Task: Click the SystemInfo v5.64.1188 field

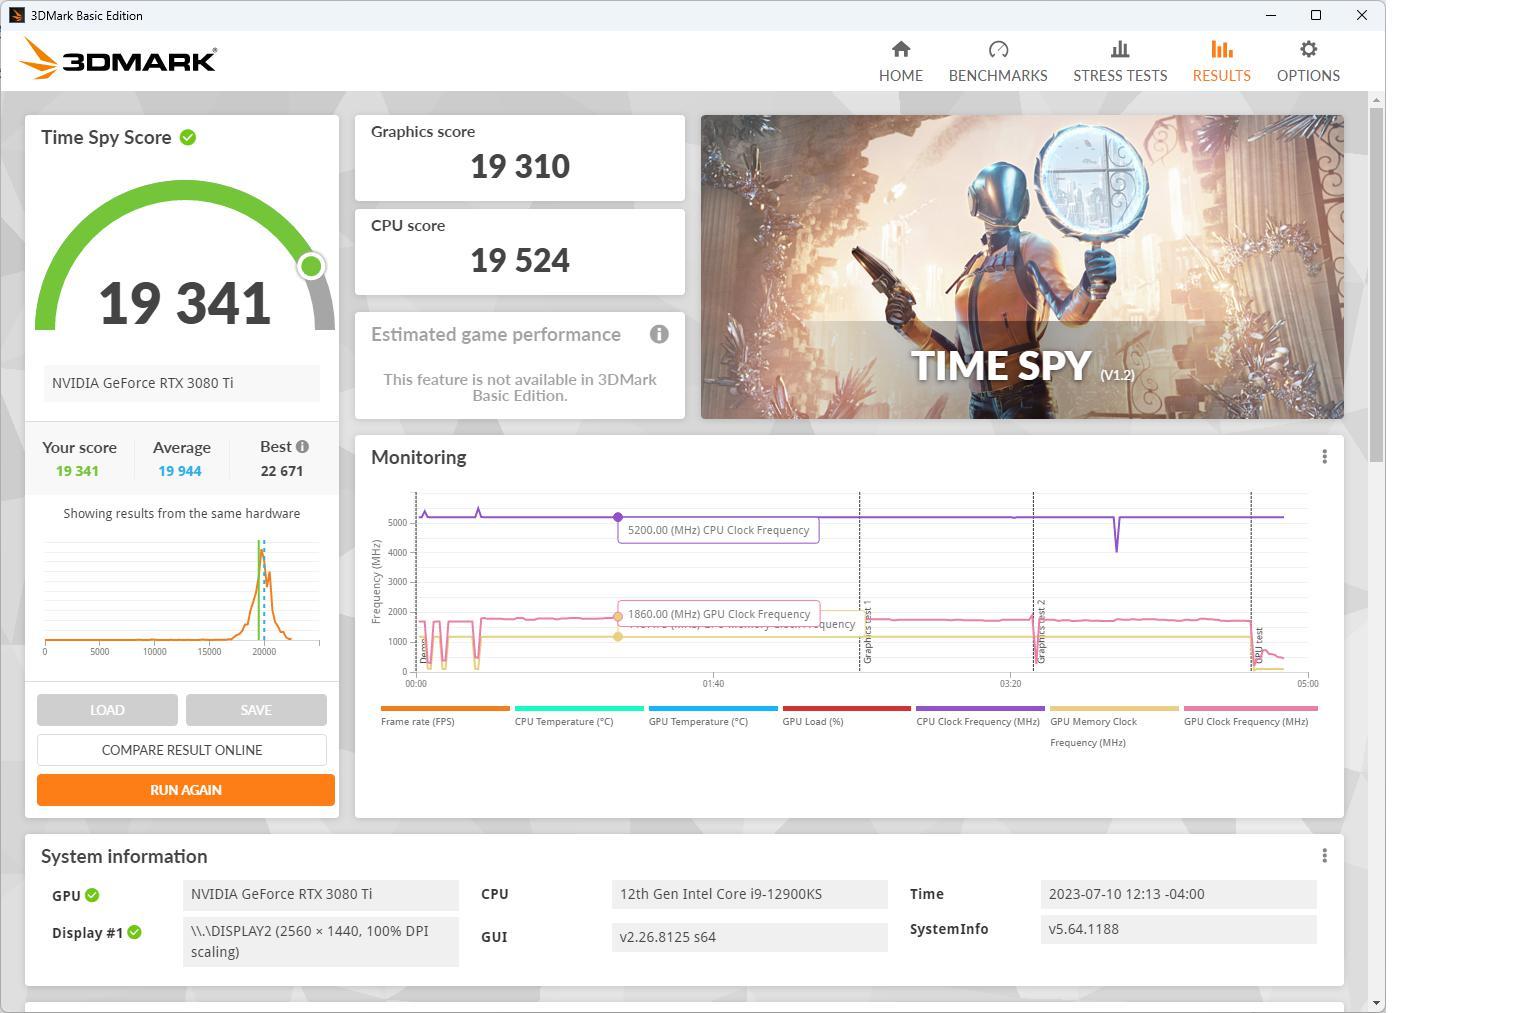Action: pyautogui.click(x=1179, y=929)
